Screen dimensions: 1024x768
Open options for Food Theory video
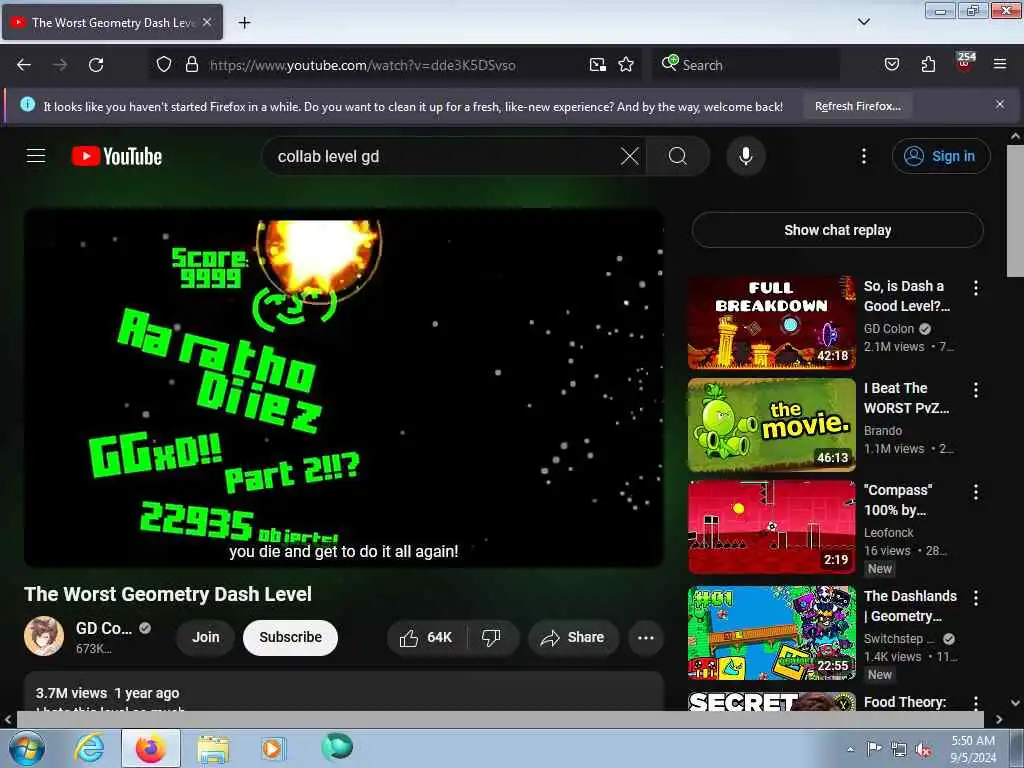(976, 702)
